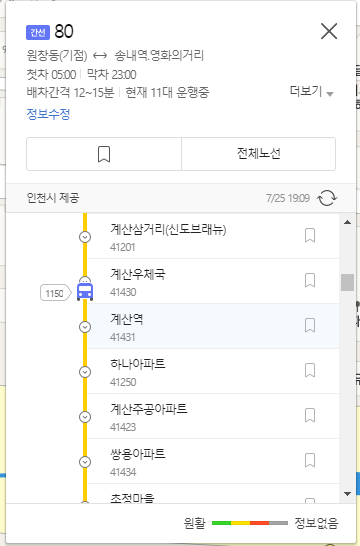This screenshot has height=546, width=360.
Task: Select the 계산주공아파트 stop in list
Action: tap(213, 416)
